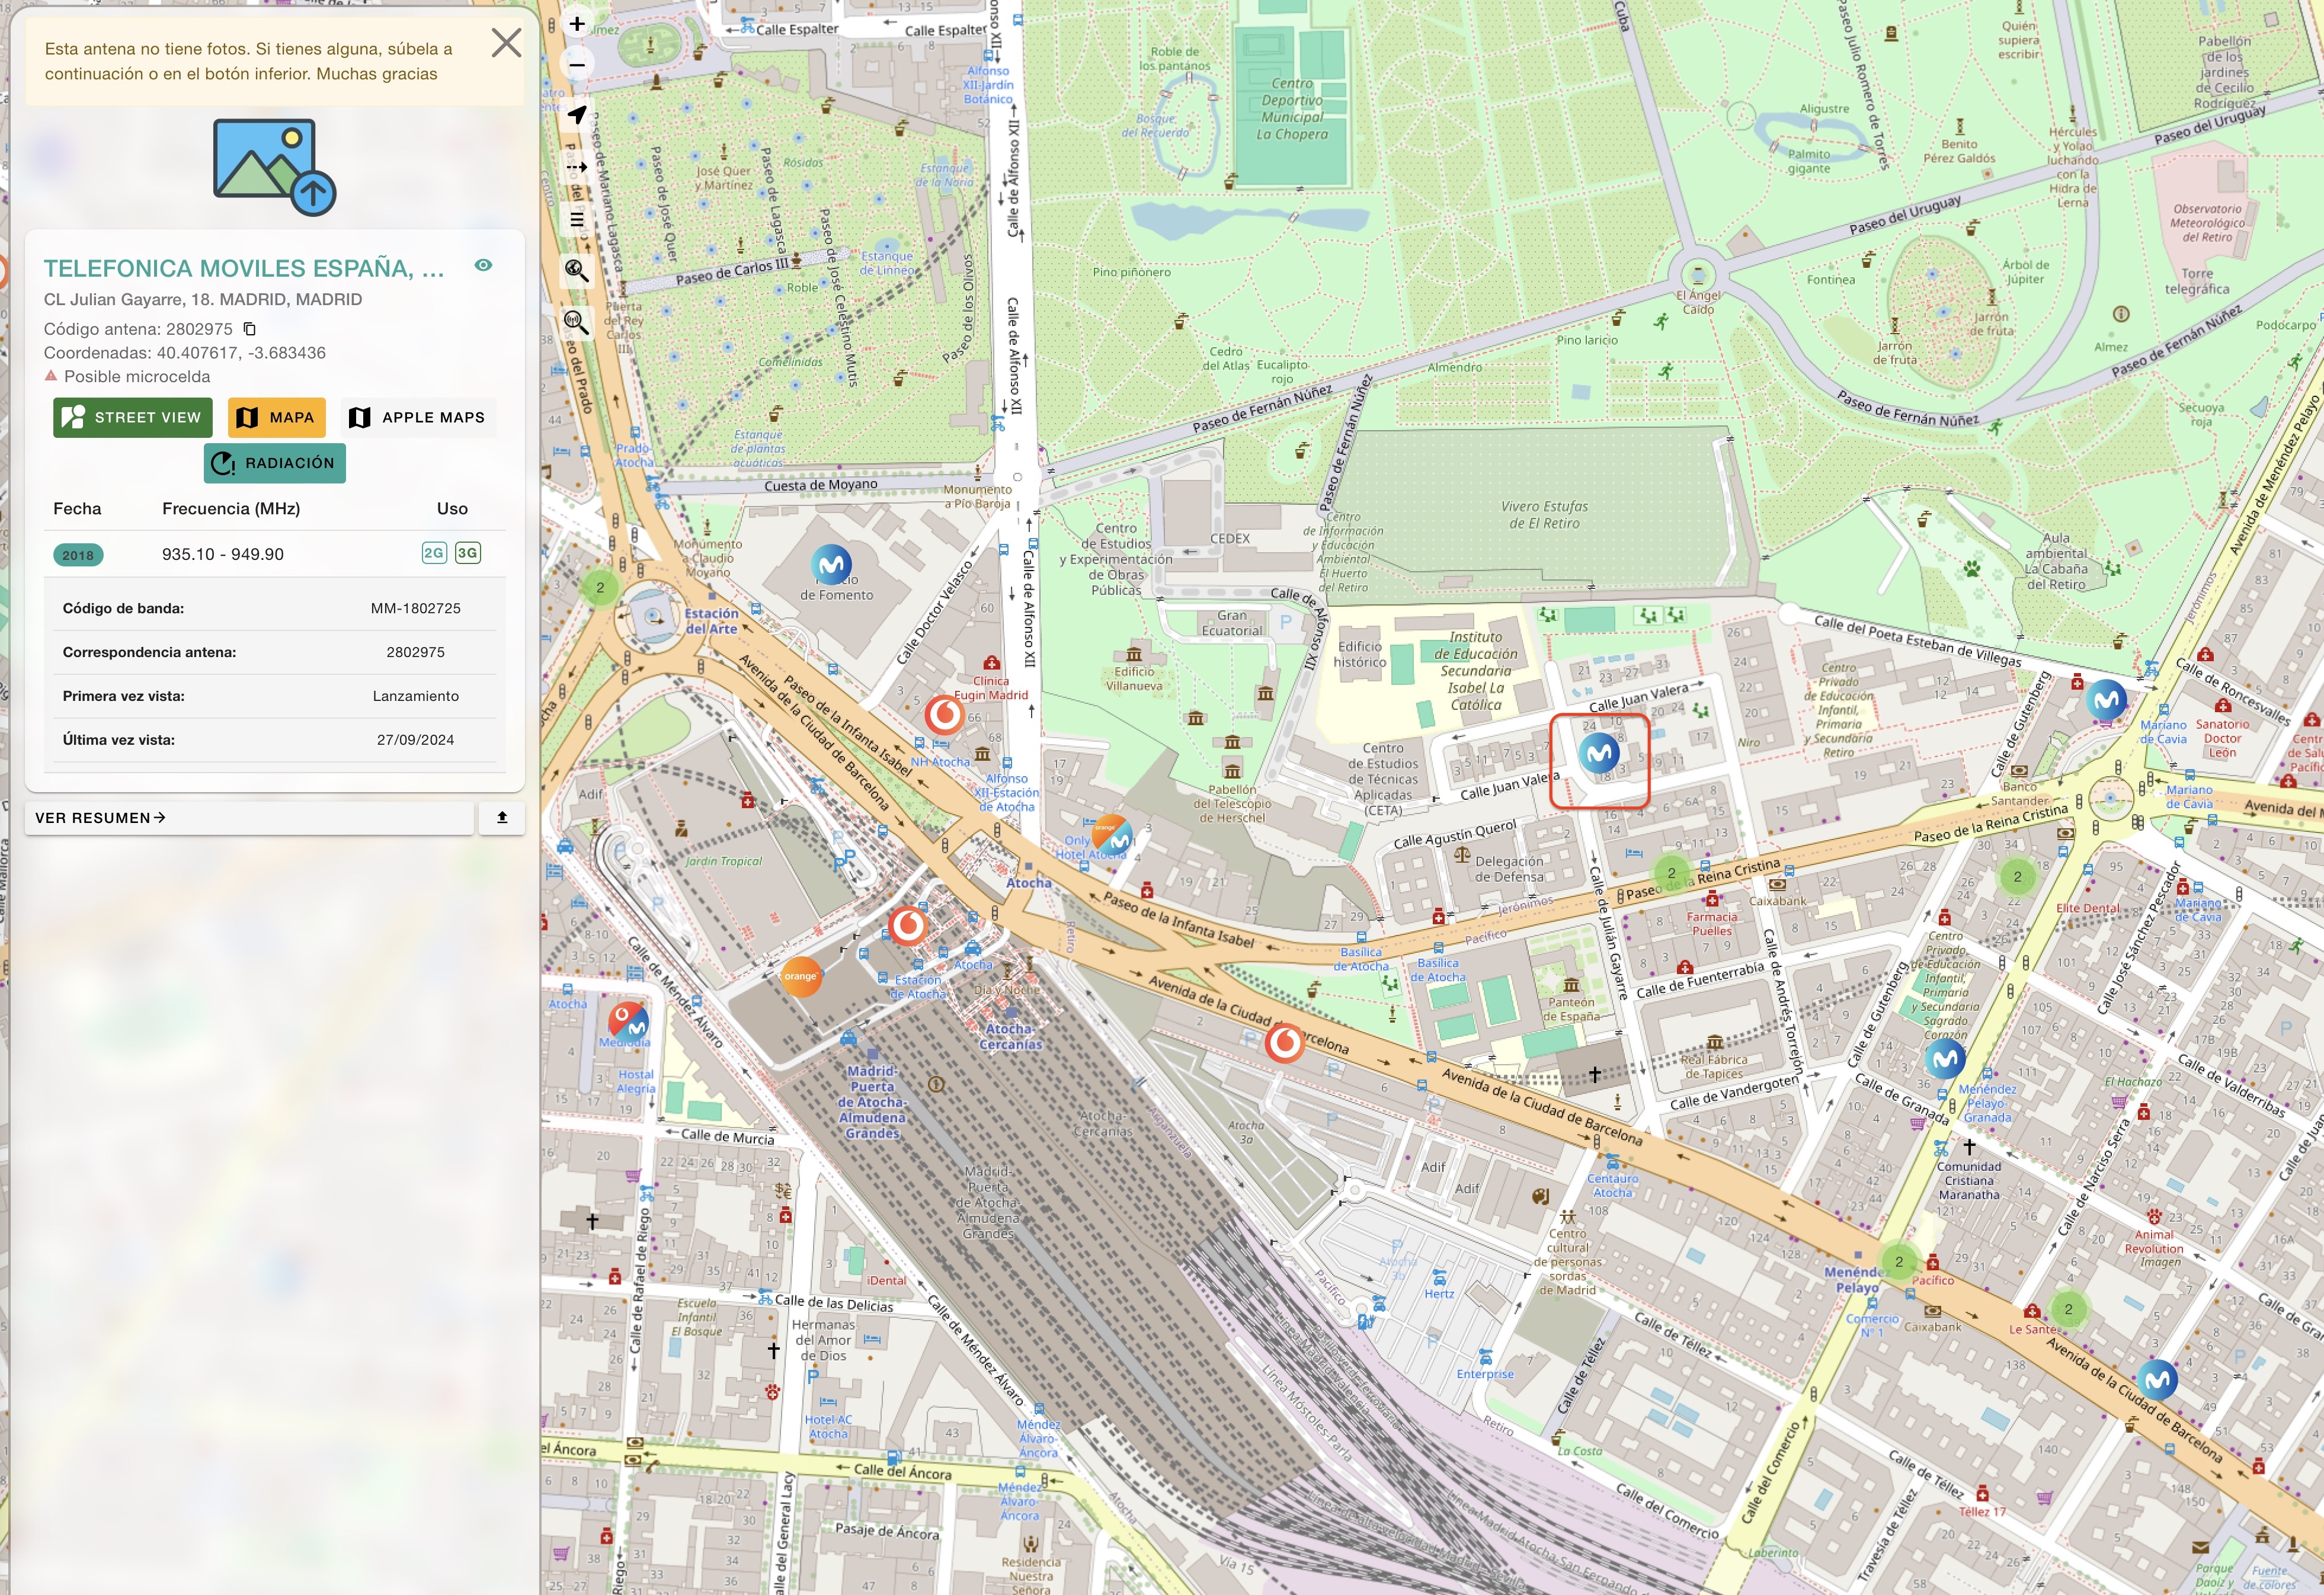Click the 3G usage tag
2324x1595 pixels.
tap(467, 553)
